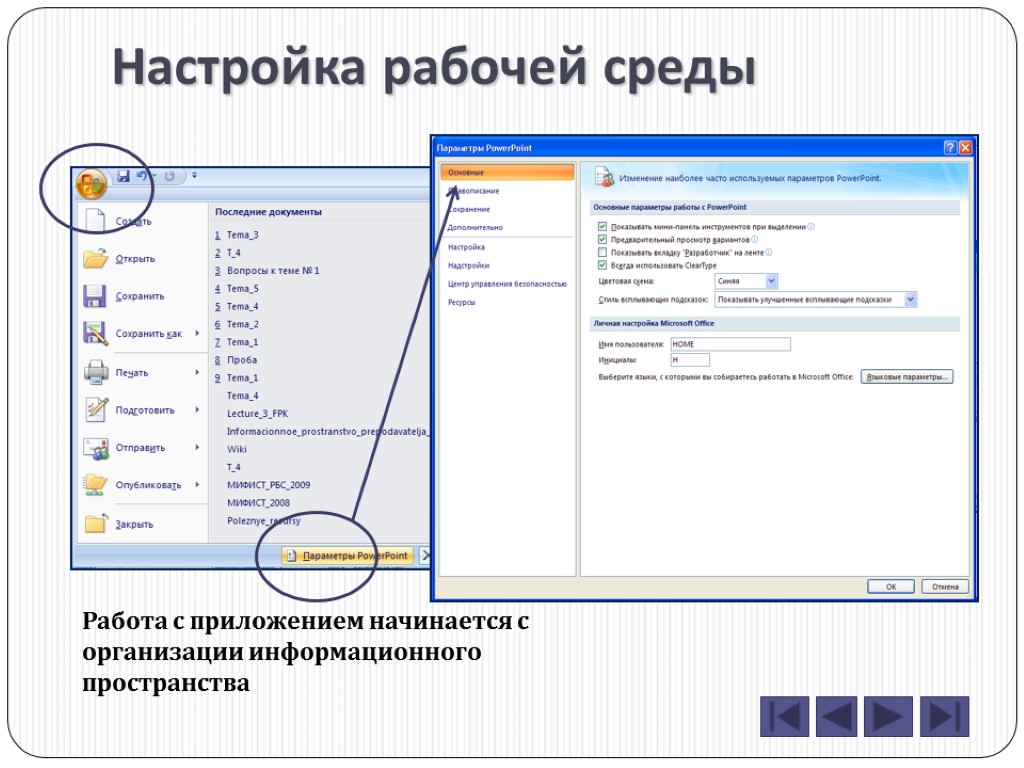Click the Redo icon in quick access toolbar
This screenshot has height=768, width=1024.
pos(170,176)
